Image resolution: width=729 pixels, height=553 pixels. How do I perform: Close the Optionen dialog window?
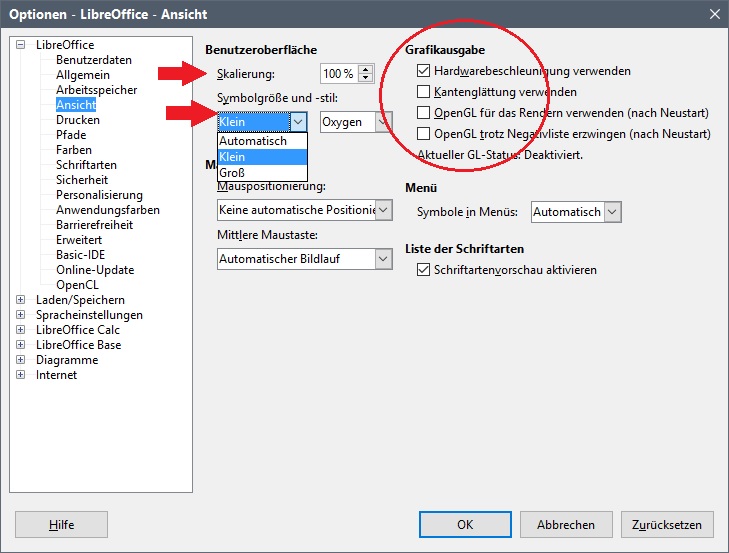point(715,14)
